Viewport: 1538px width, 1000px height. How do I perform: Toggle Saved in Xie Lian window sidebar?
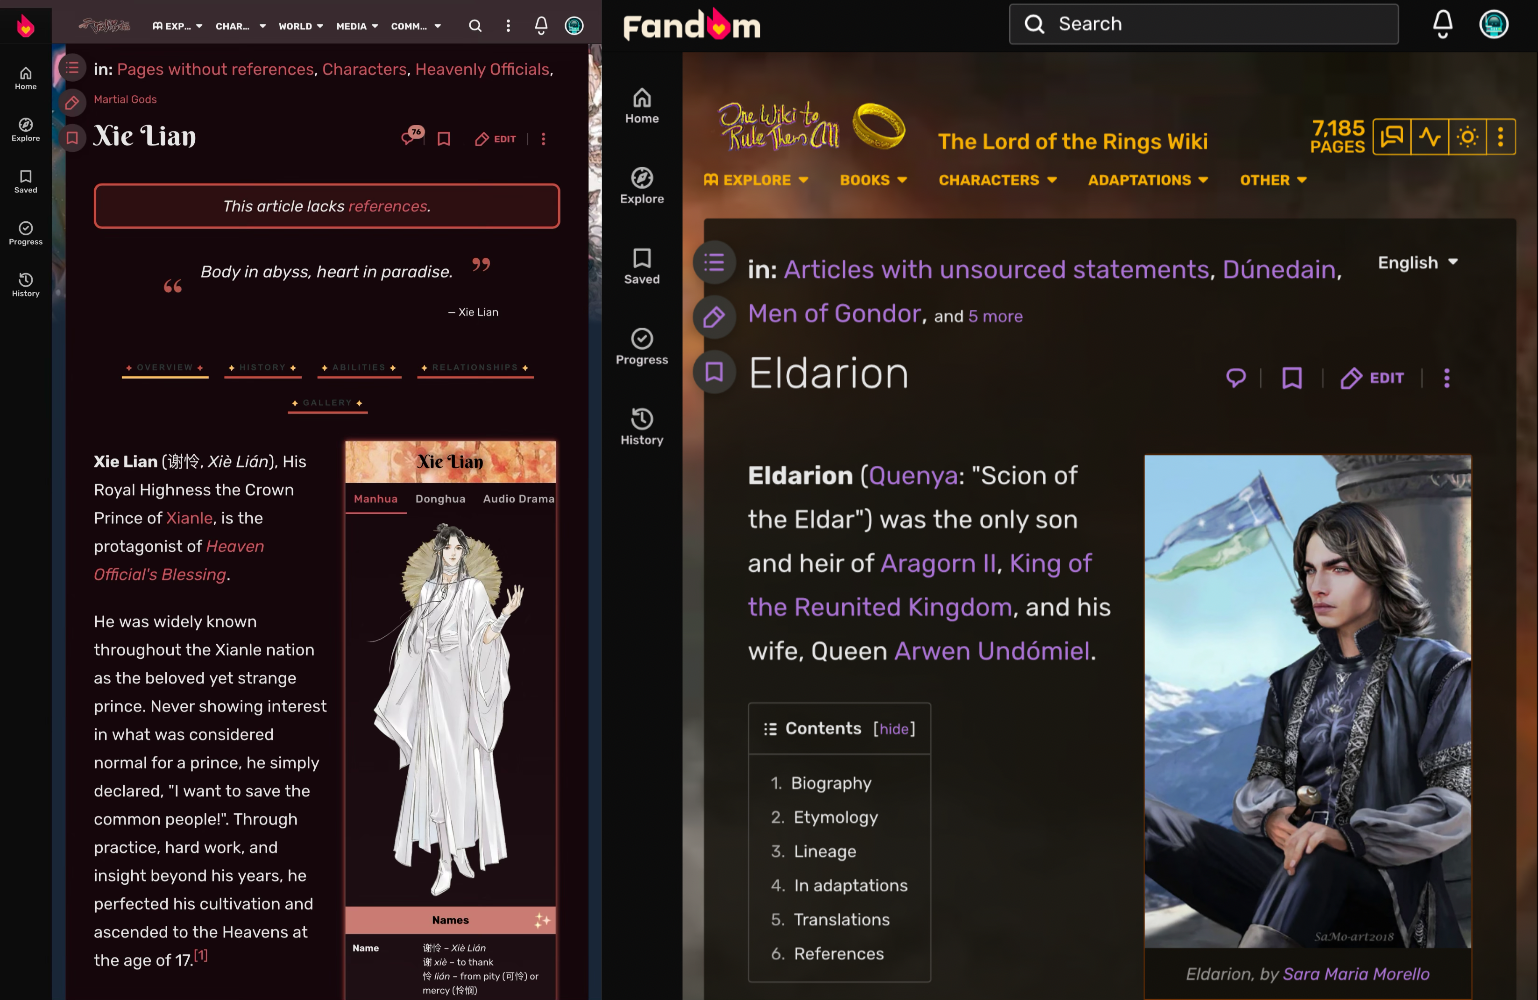(26, 181)
